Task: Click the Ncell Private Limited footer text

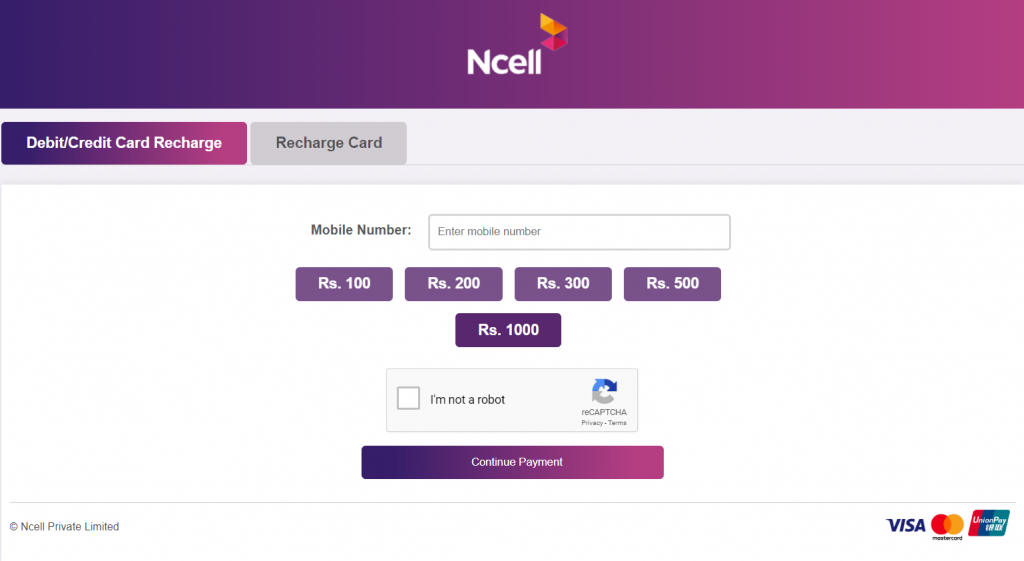Action: (65, 527)
